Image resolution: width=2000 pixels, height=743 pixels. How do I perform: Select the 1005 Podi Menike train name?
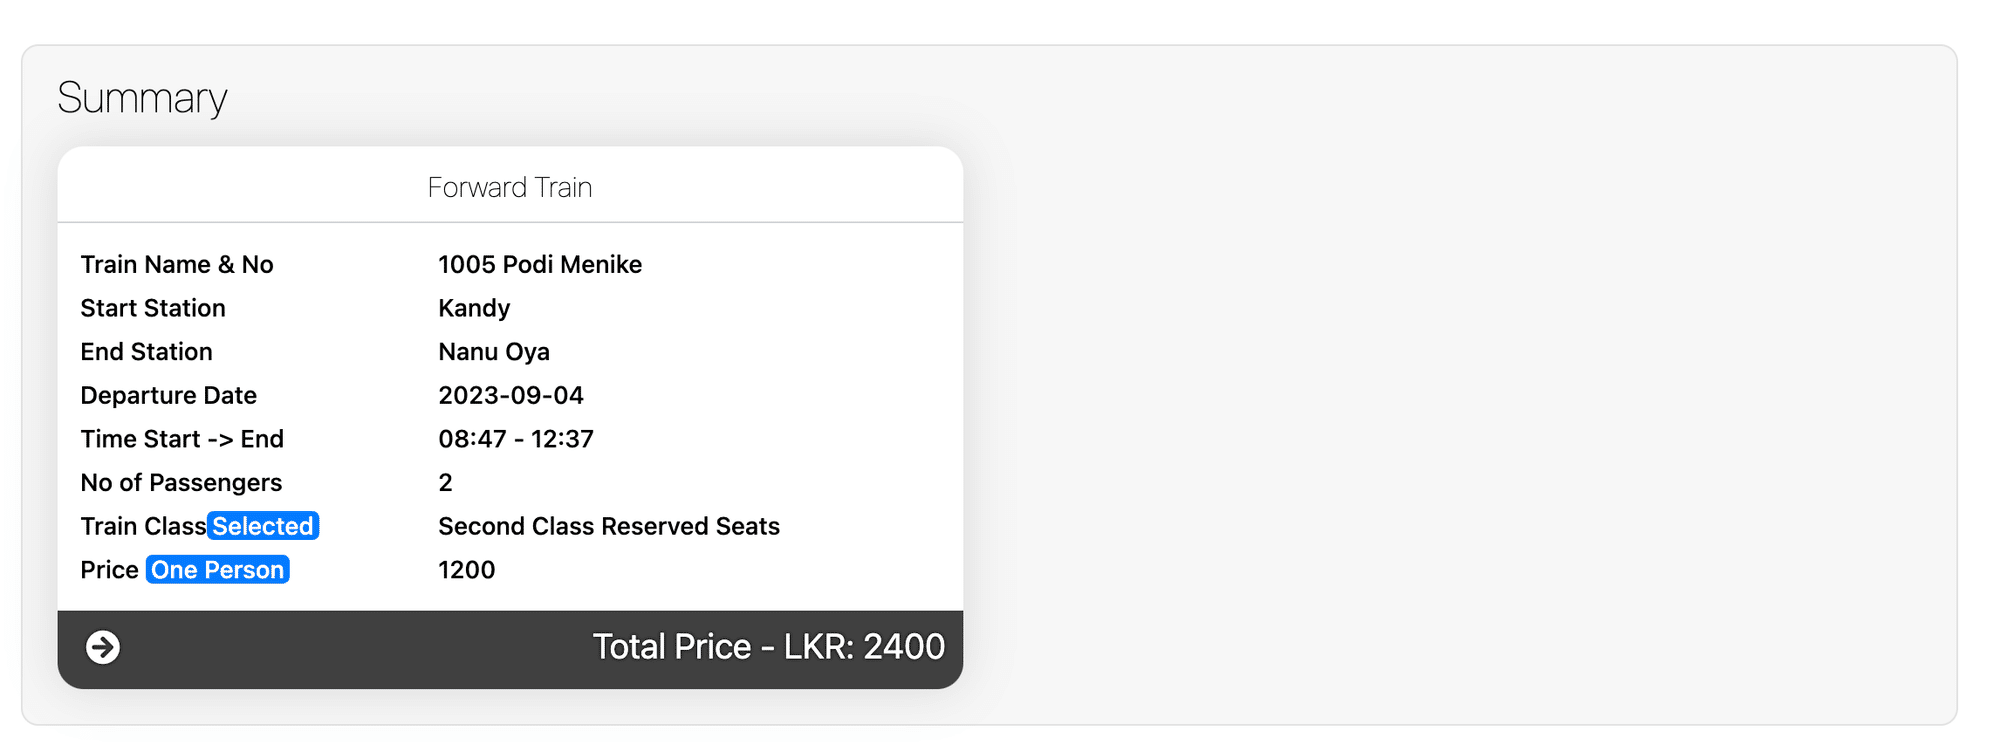[x=540, y=264]
